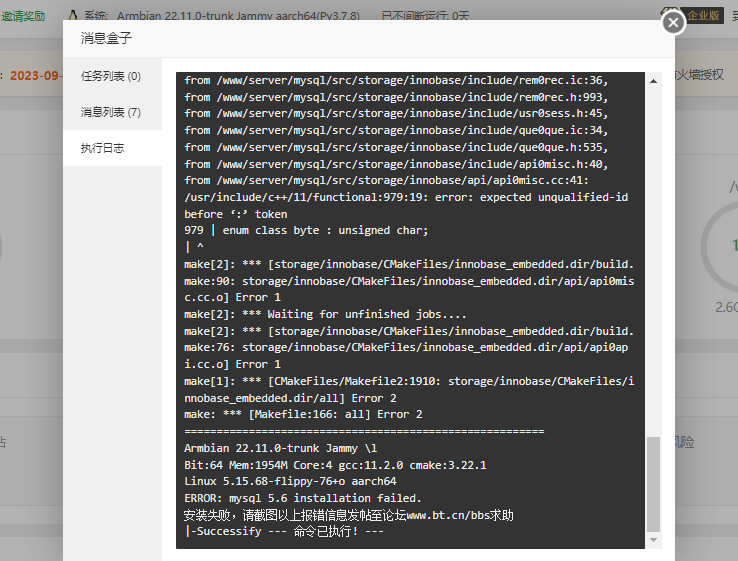Click the 'api0misc.cc:41:' include line
738x561 pixels.
tap(386, 180)
